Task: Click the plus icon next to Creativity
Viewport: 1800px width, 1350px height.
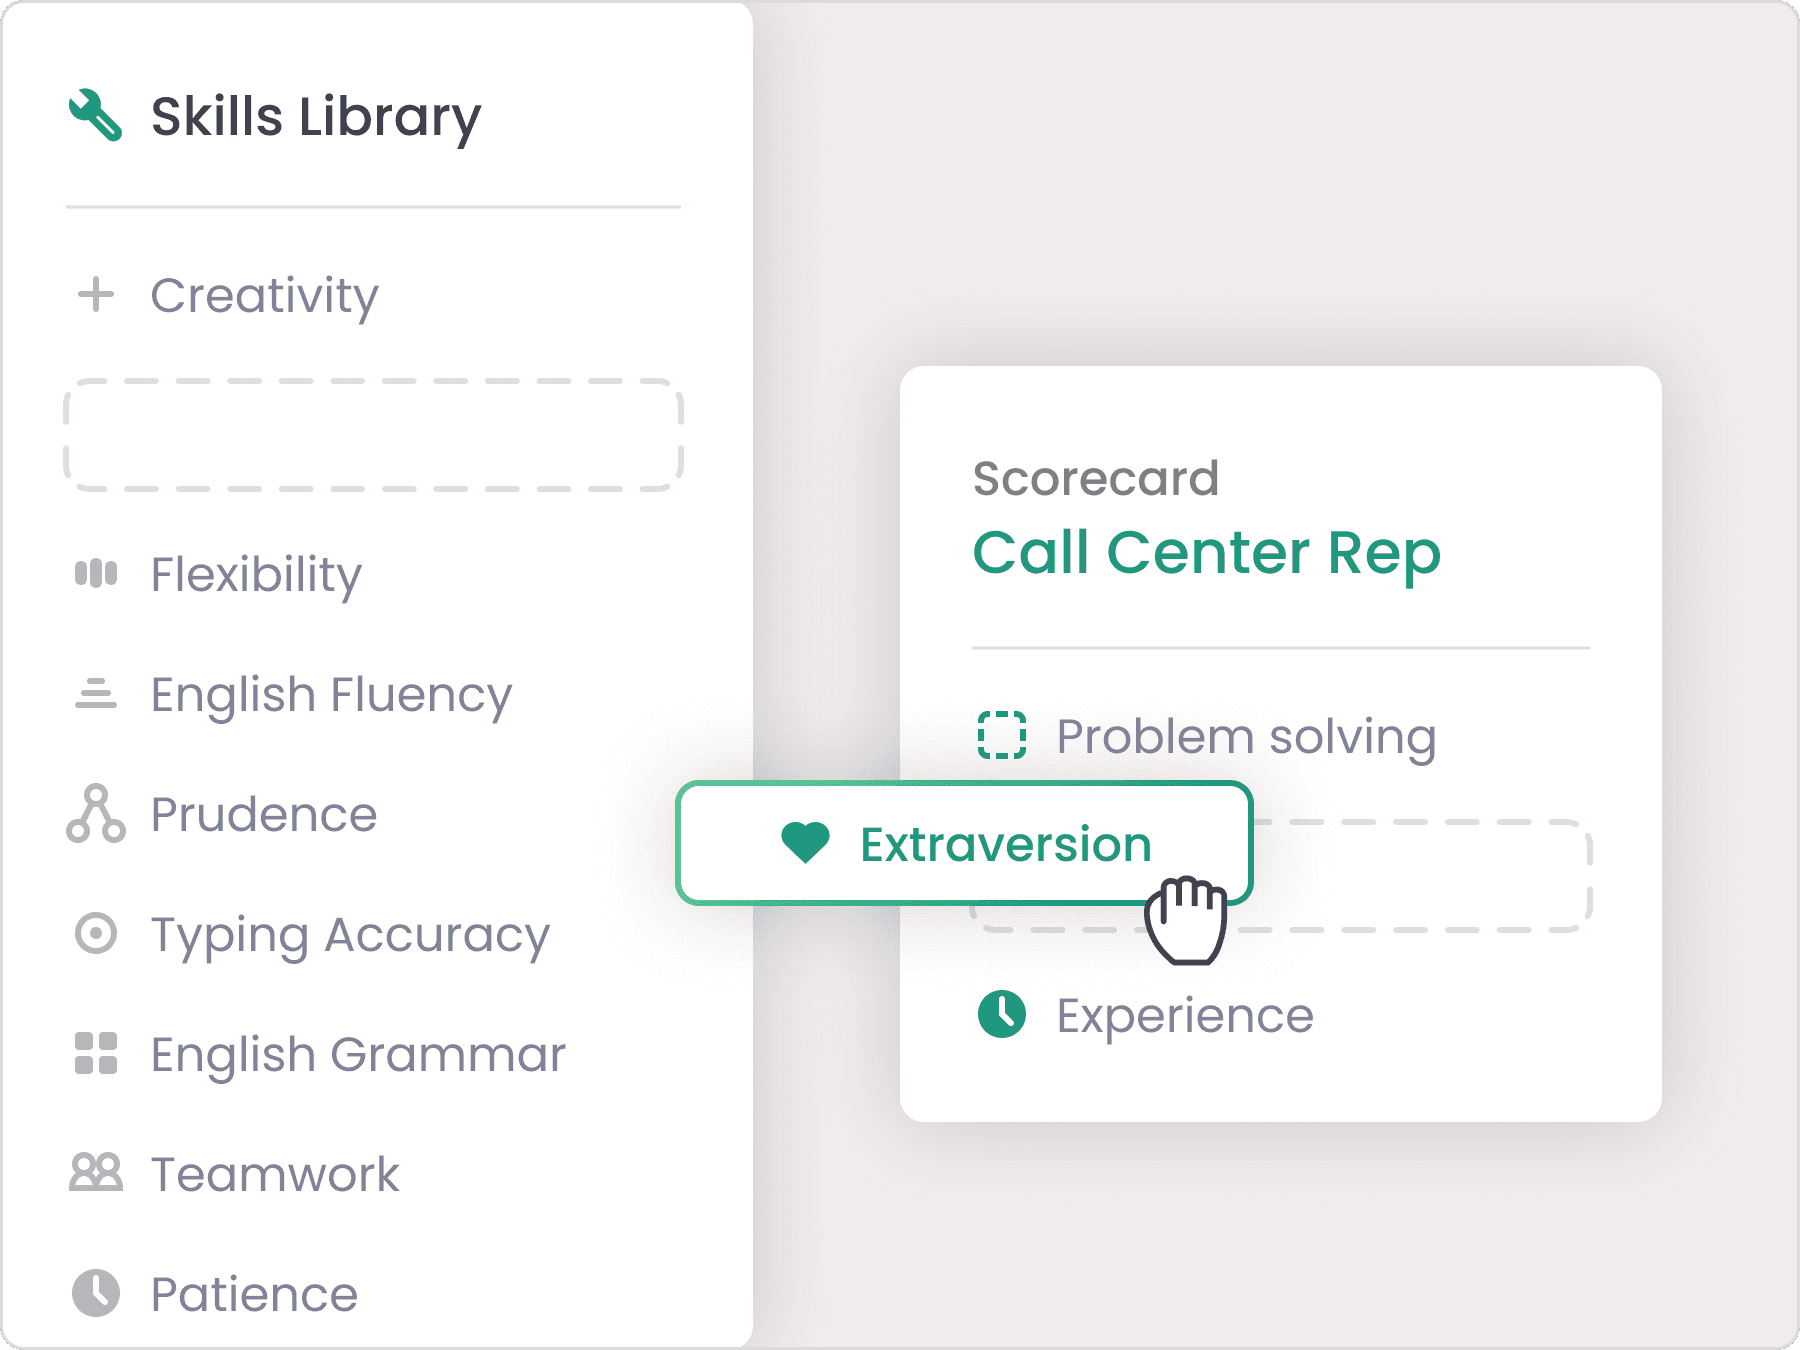Action: [x=96, y=295]
